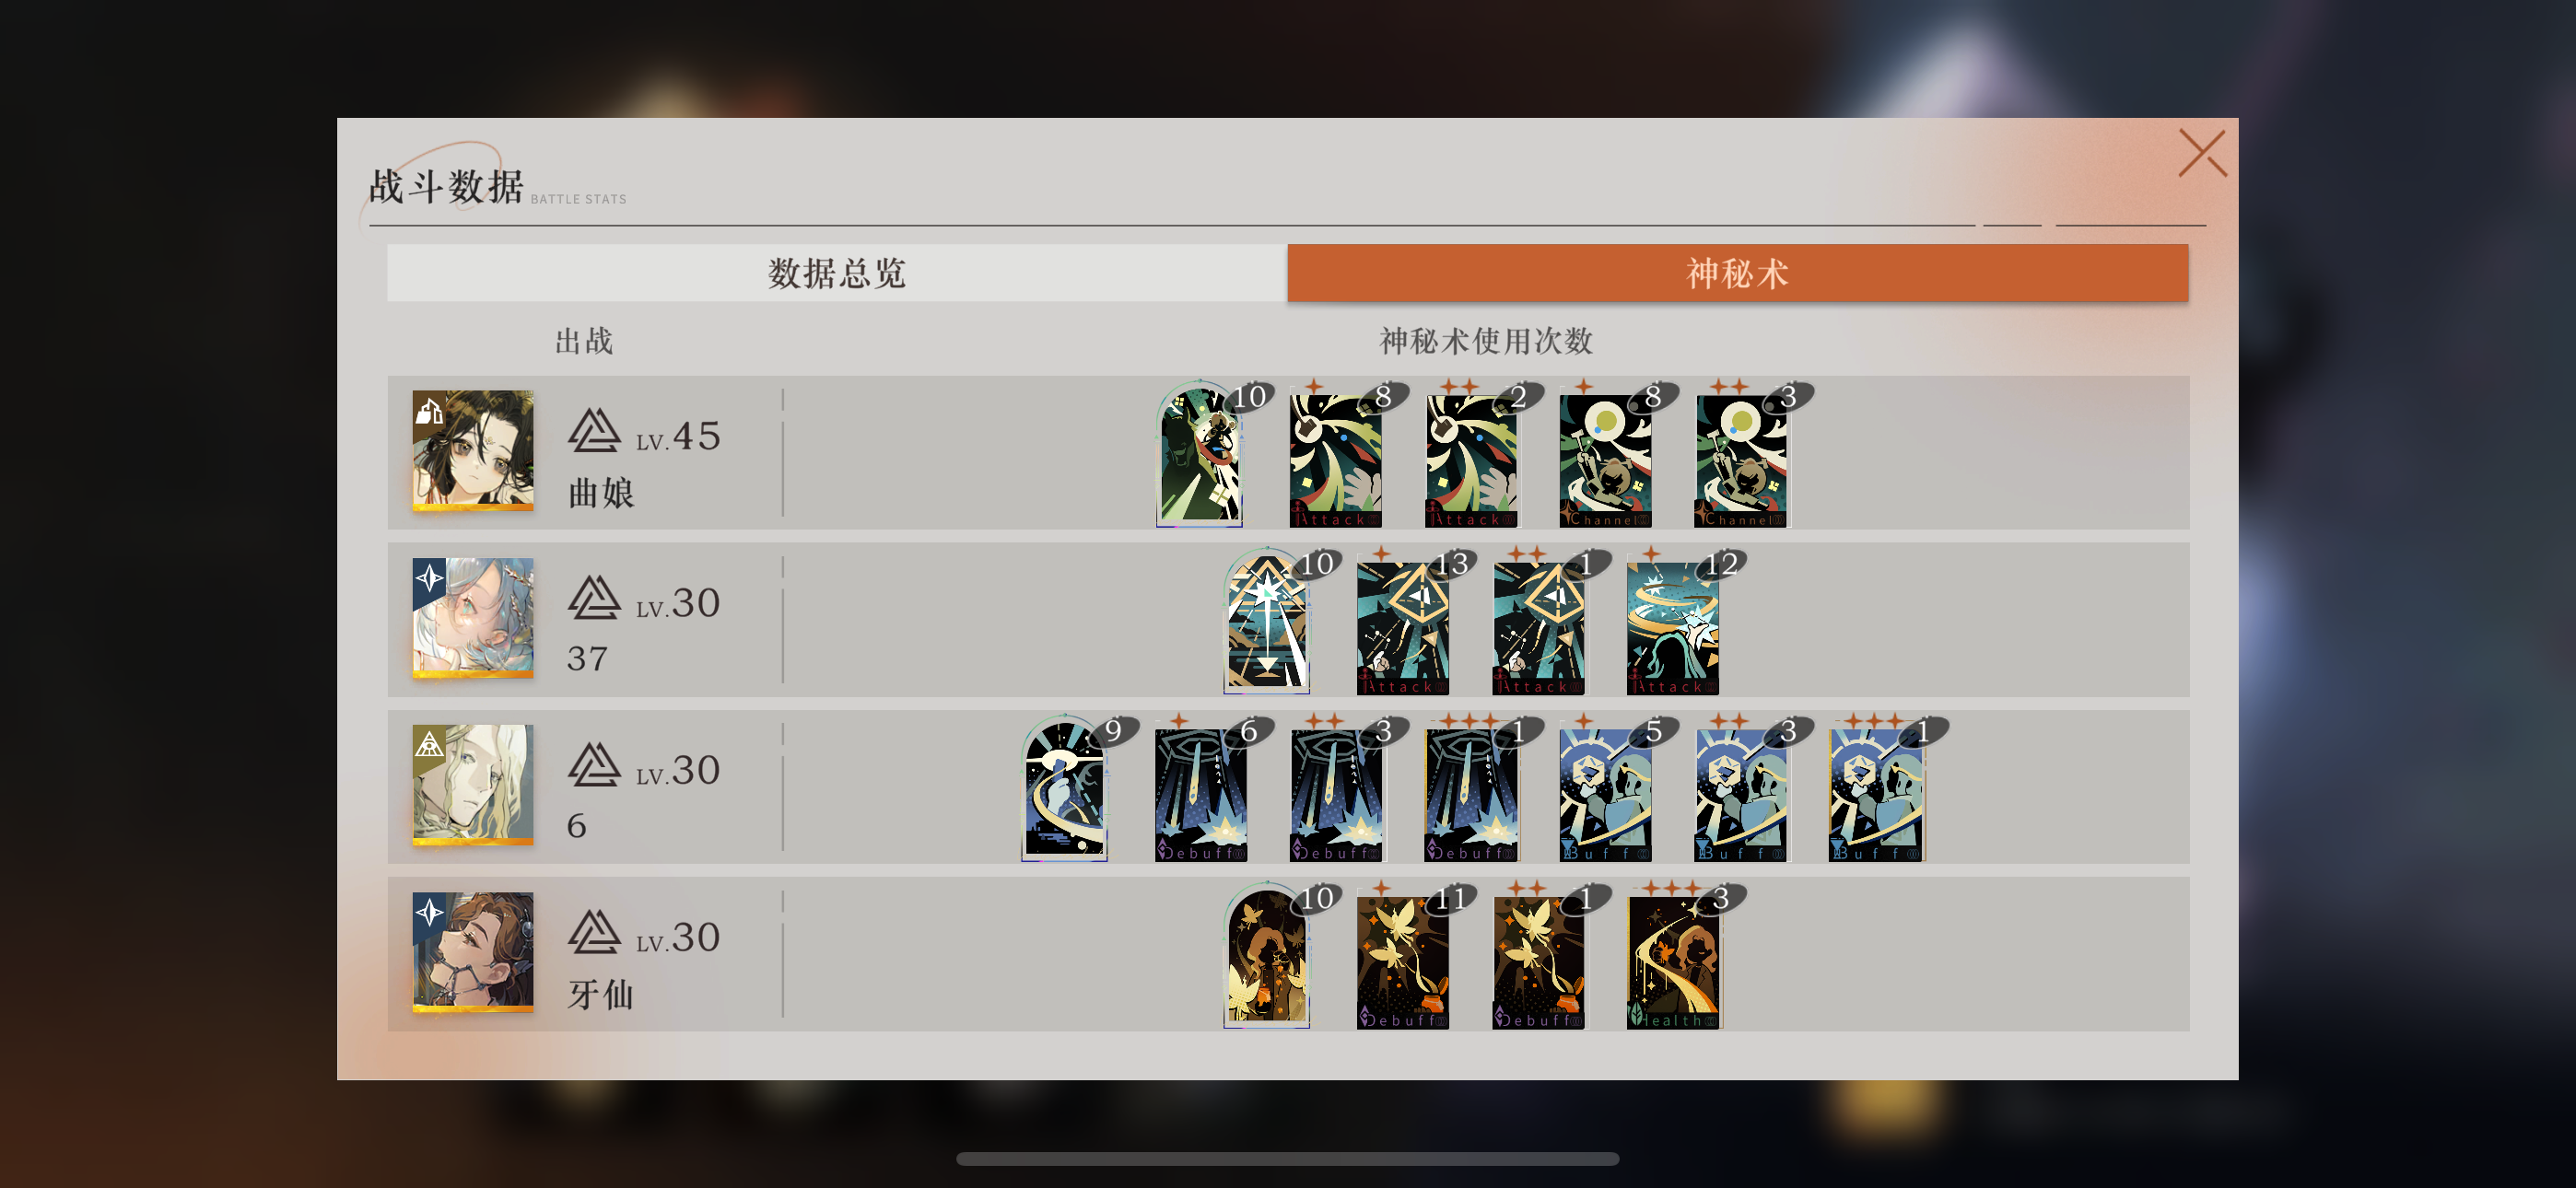The width and height of the screenshot is (2576, 1188).
Task: Select the 神秘术 tab
Action: [x=1737, y=273]
